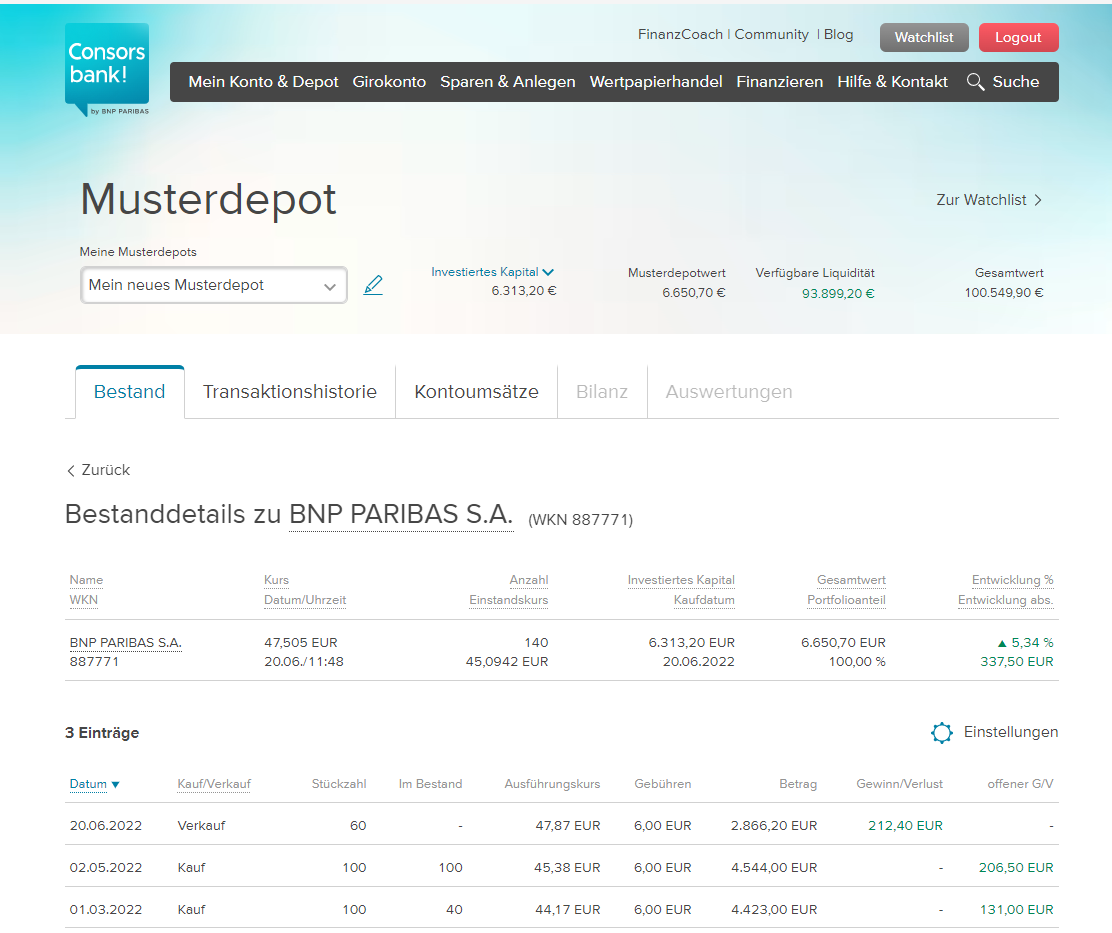This screenshot has width=1112, height=933.
Task: Click the Zurück back arrow icon
Action: pyautogui.click(x=71, y=471)
